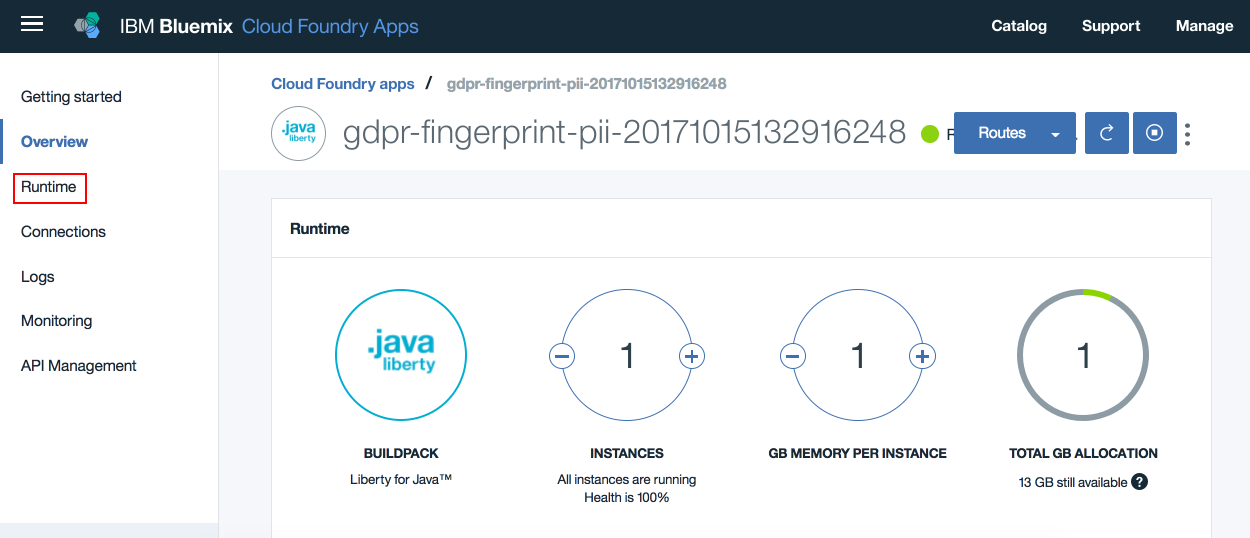Click the IBM Bluemix header text
The width and height of the screenshot is (1250, 538).
pyautogui.click(x=176, y=26)
